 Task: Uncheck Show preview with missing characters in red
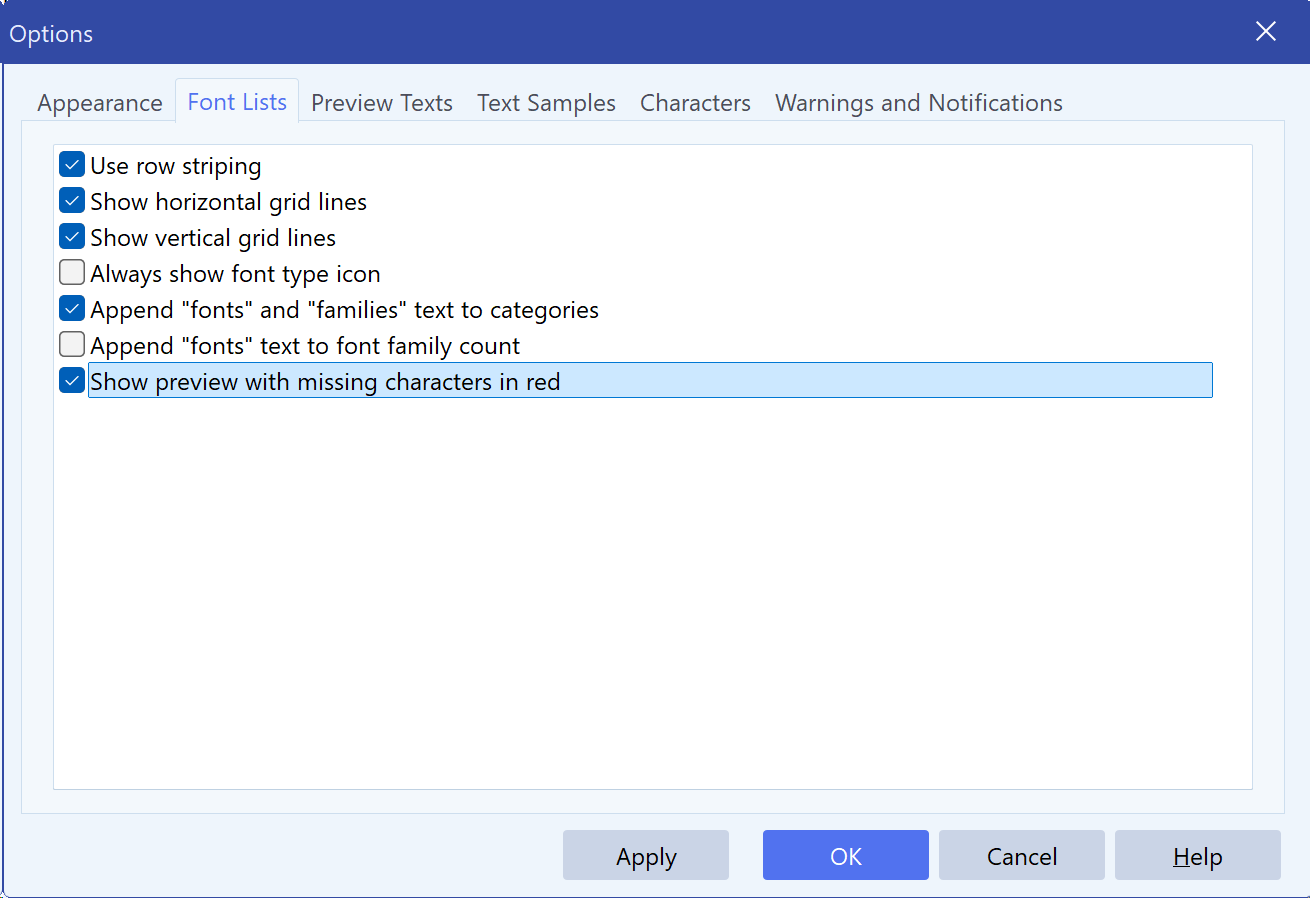tap(72, 381)
